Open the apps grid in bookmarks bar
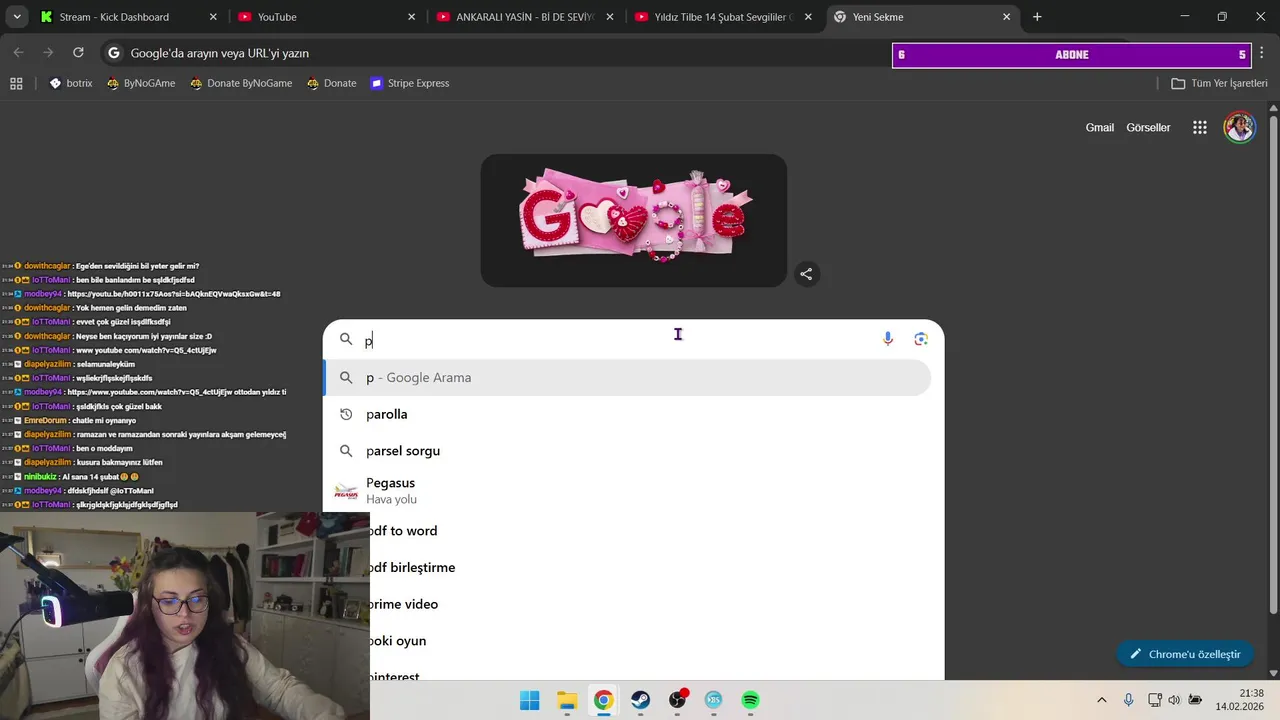This screenshot has height=720, width=1280. tap(16, 83)
